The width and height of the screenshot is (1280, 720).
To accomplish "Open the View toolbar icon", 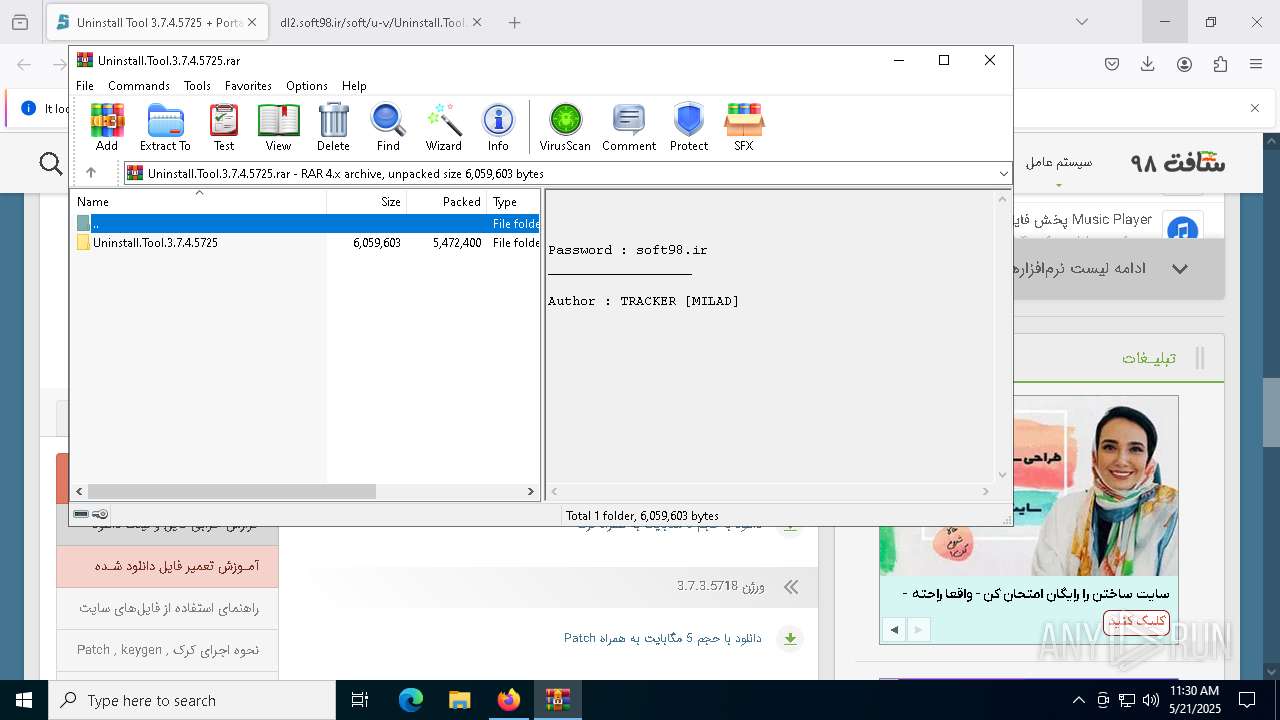I will (x=278, y=127).
